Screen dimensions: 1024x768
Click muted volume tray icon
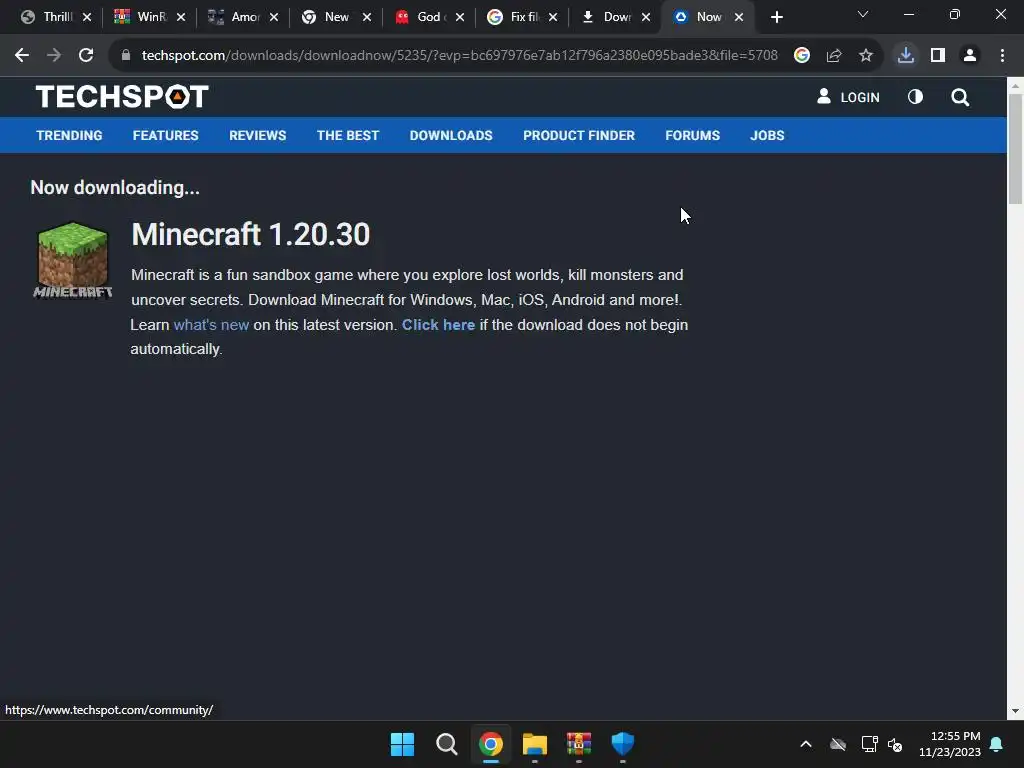[x=895, y=744]
